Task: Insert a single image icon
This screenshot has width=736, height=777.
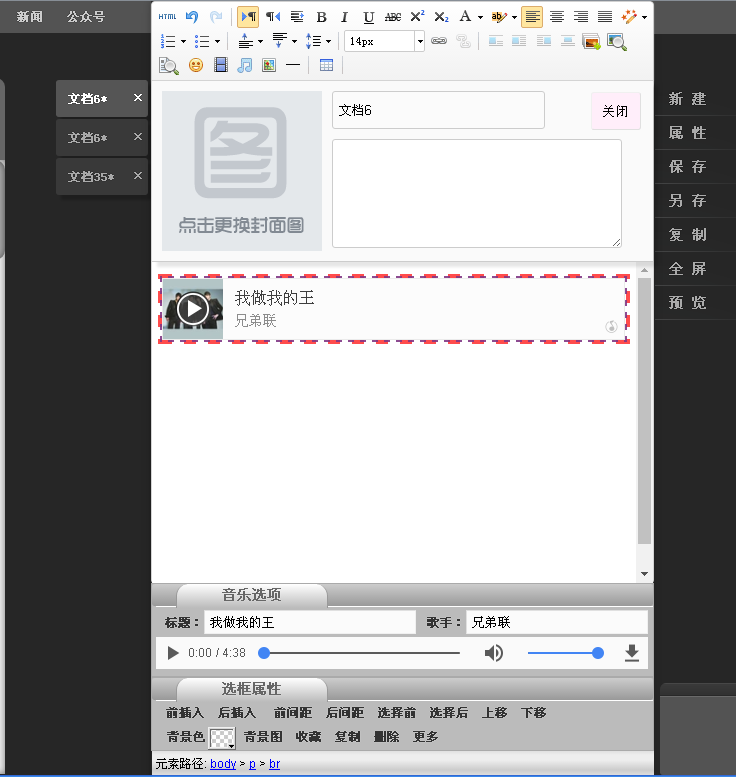Action: (269, 65)
